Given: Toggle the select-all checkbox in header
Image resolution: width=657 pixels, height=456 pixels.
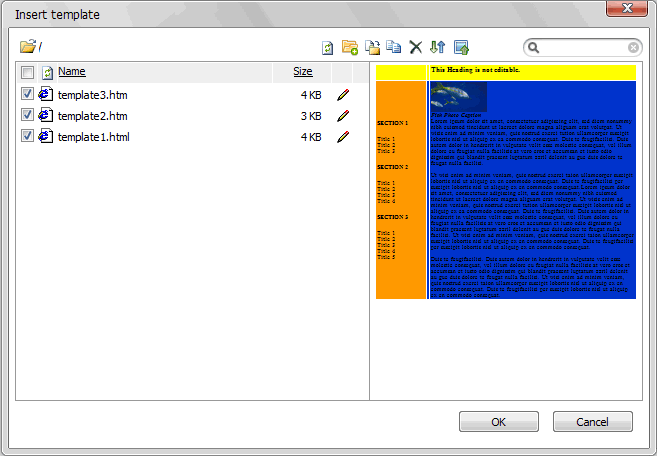Looking at the screenshot, I should point(27,72).
